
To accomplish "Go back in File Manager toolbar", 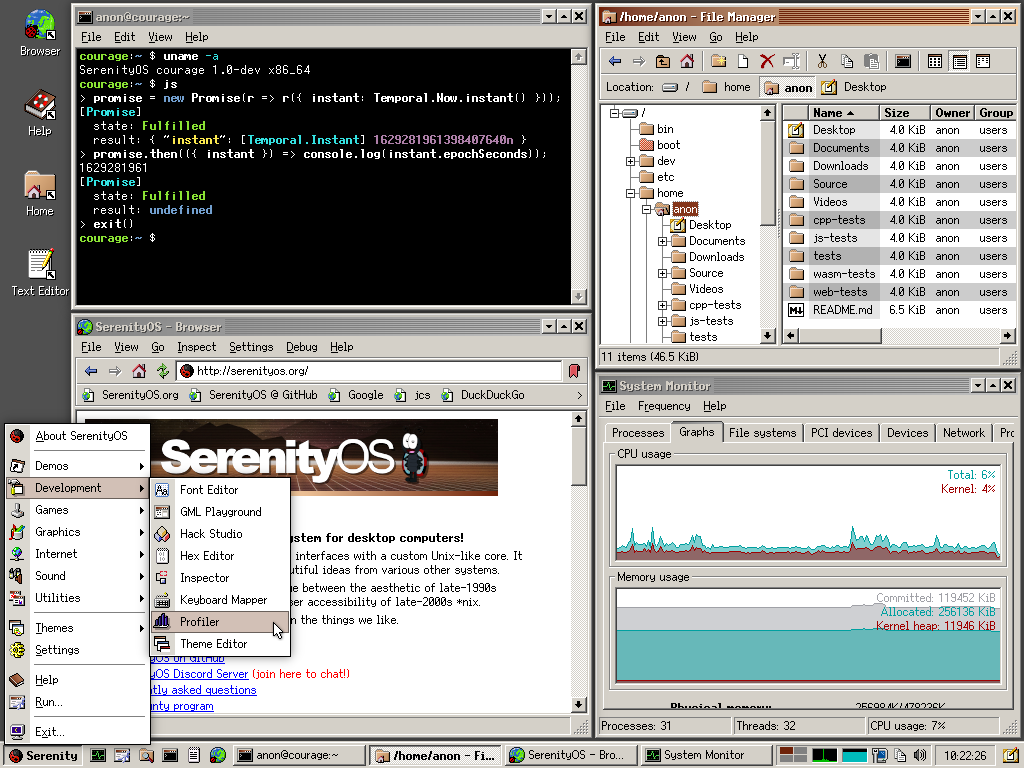I will (x=615, y=61).
